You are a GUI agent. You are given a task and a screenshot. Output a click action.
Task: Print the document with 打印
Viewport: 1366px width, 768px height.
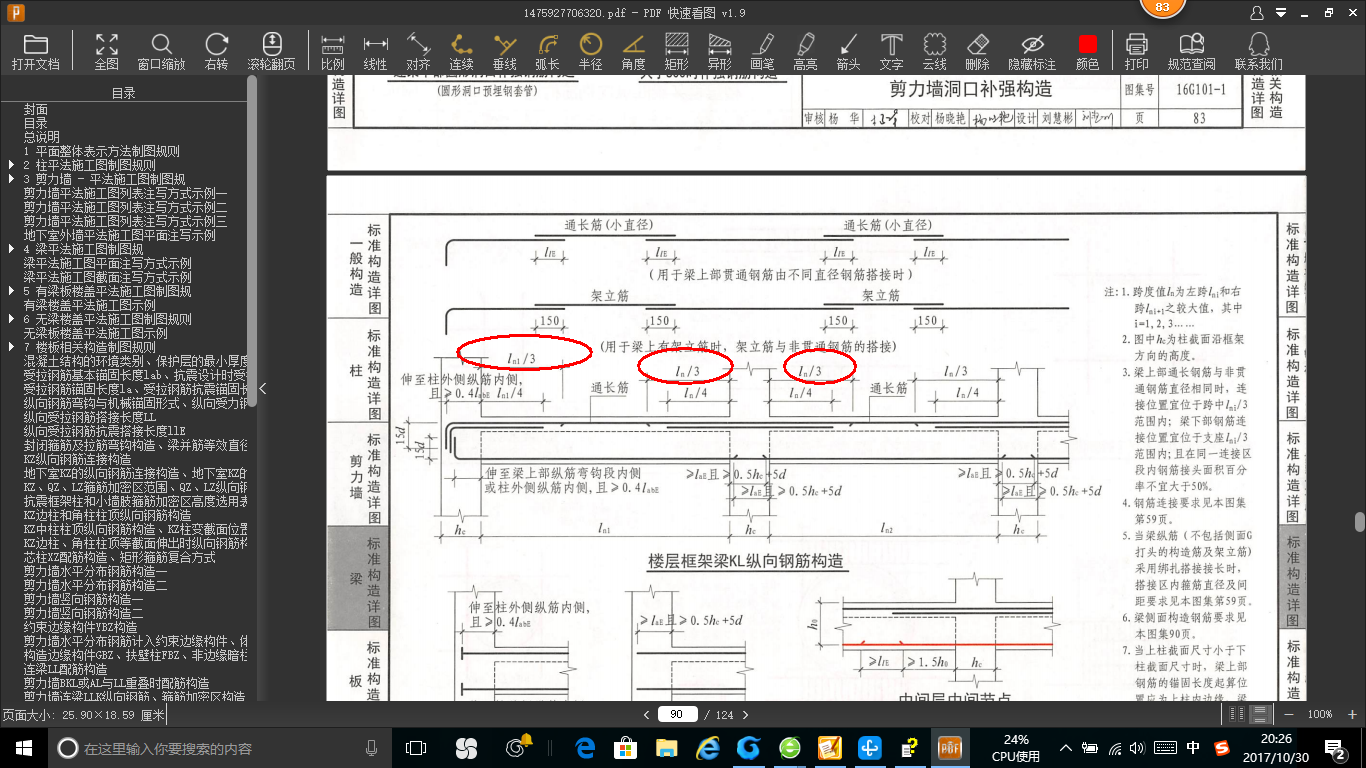(1136, 51)
